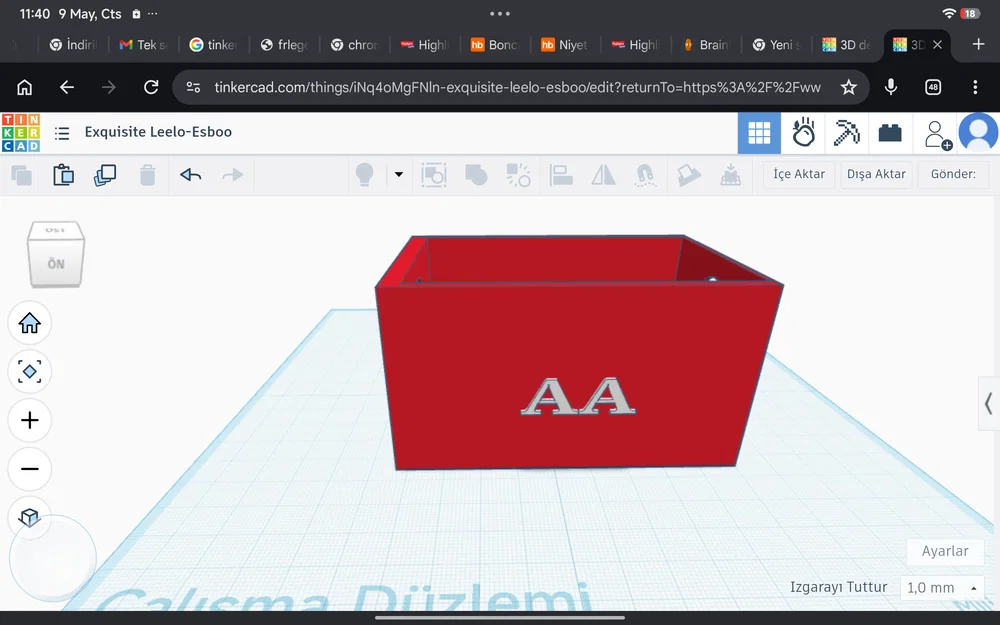This screenshot has width=1000, height=625.
Task: Open the 1,0 mm snap grid dropdown
Action: click(x=943, y=587)
